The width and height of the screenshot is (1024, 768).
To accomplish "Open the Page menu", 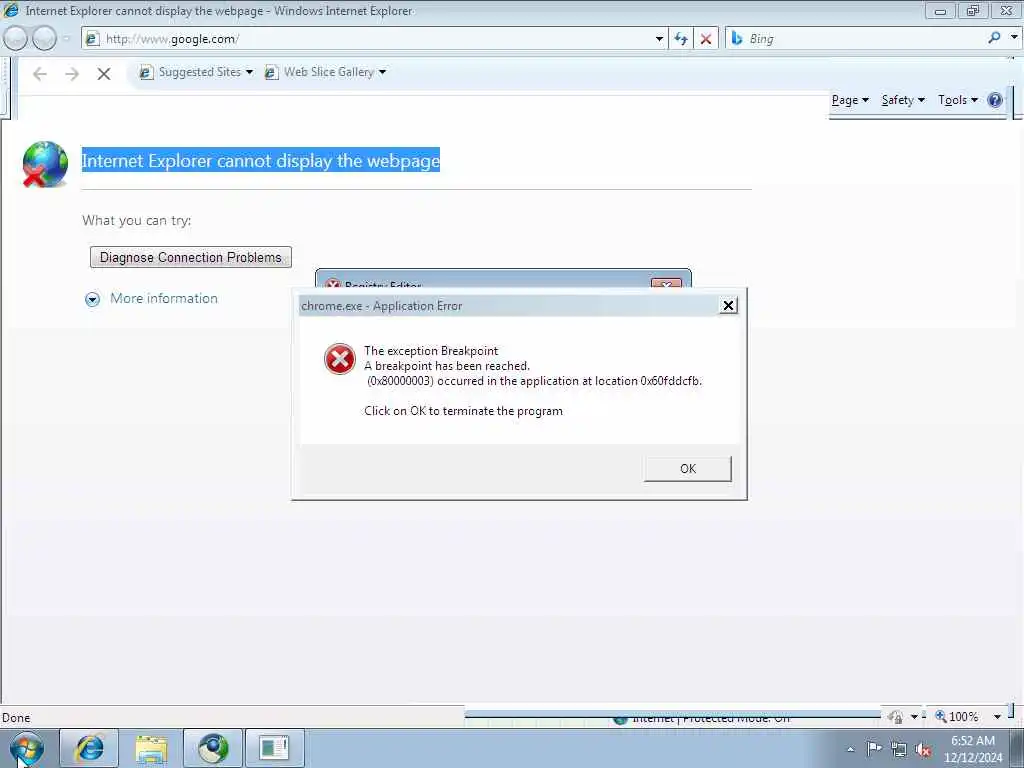I will 850,100.
